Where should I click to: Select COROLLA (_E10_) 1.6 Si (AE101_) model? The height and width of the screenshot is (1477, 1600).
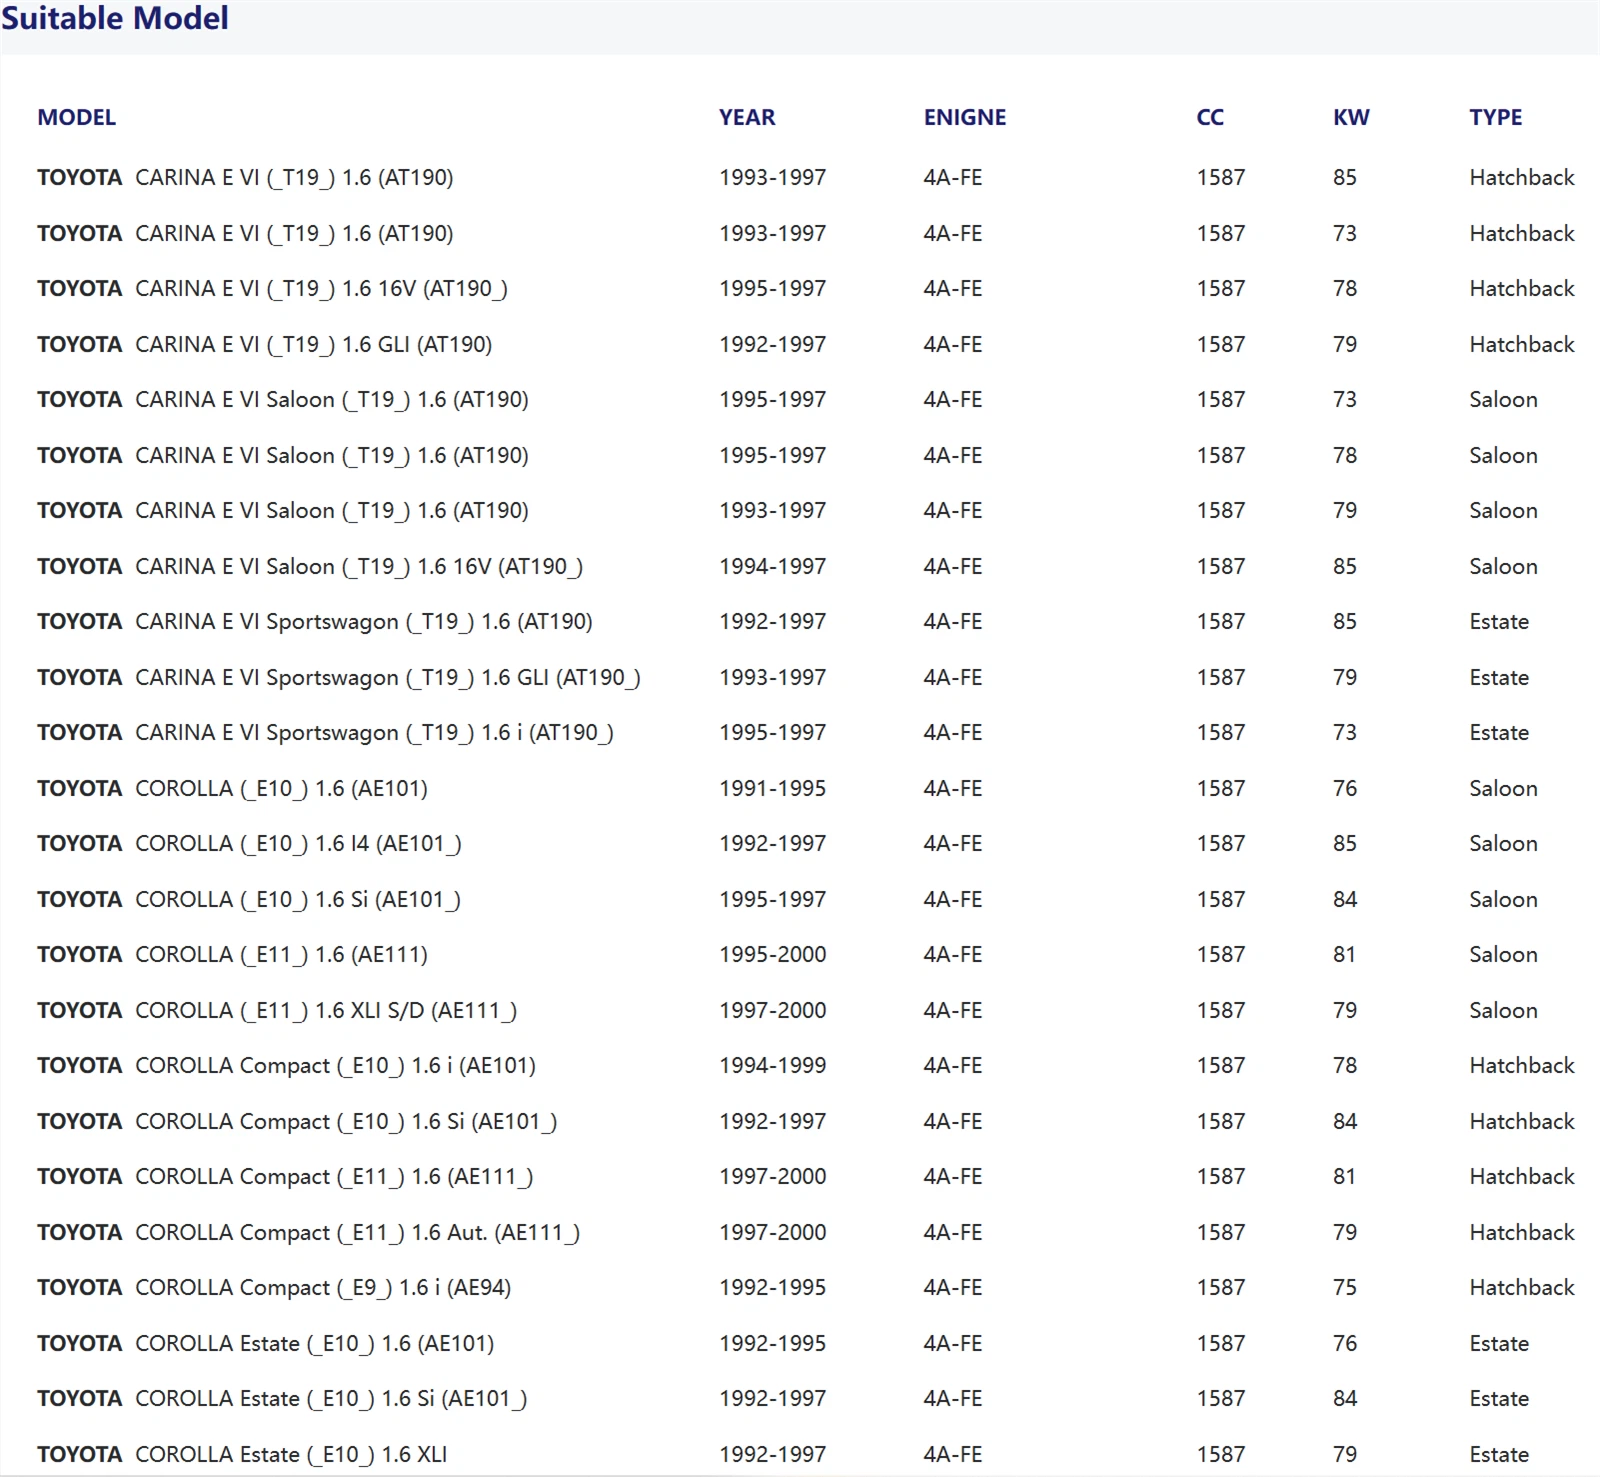click(x=249, y=899)
